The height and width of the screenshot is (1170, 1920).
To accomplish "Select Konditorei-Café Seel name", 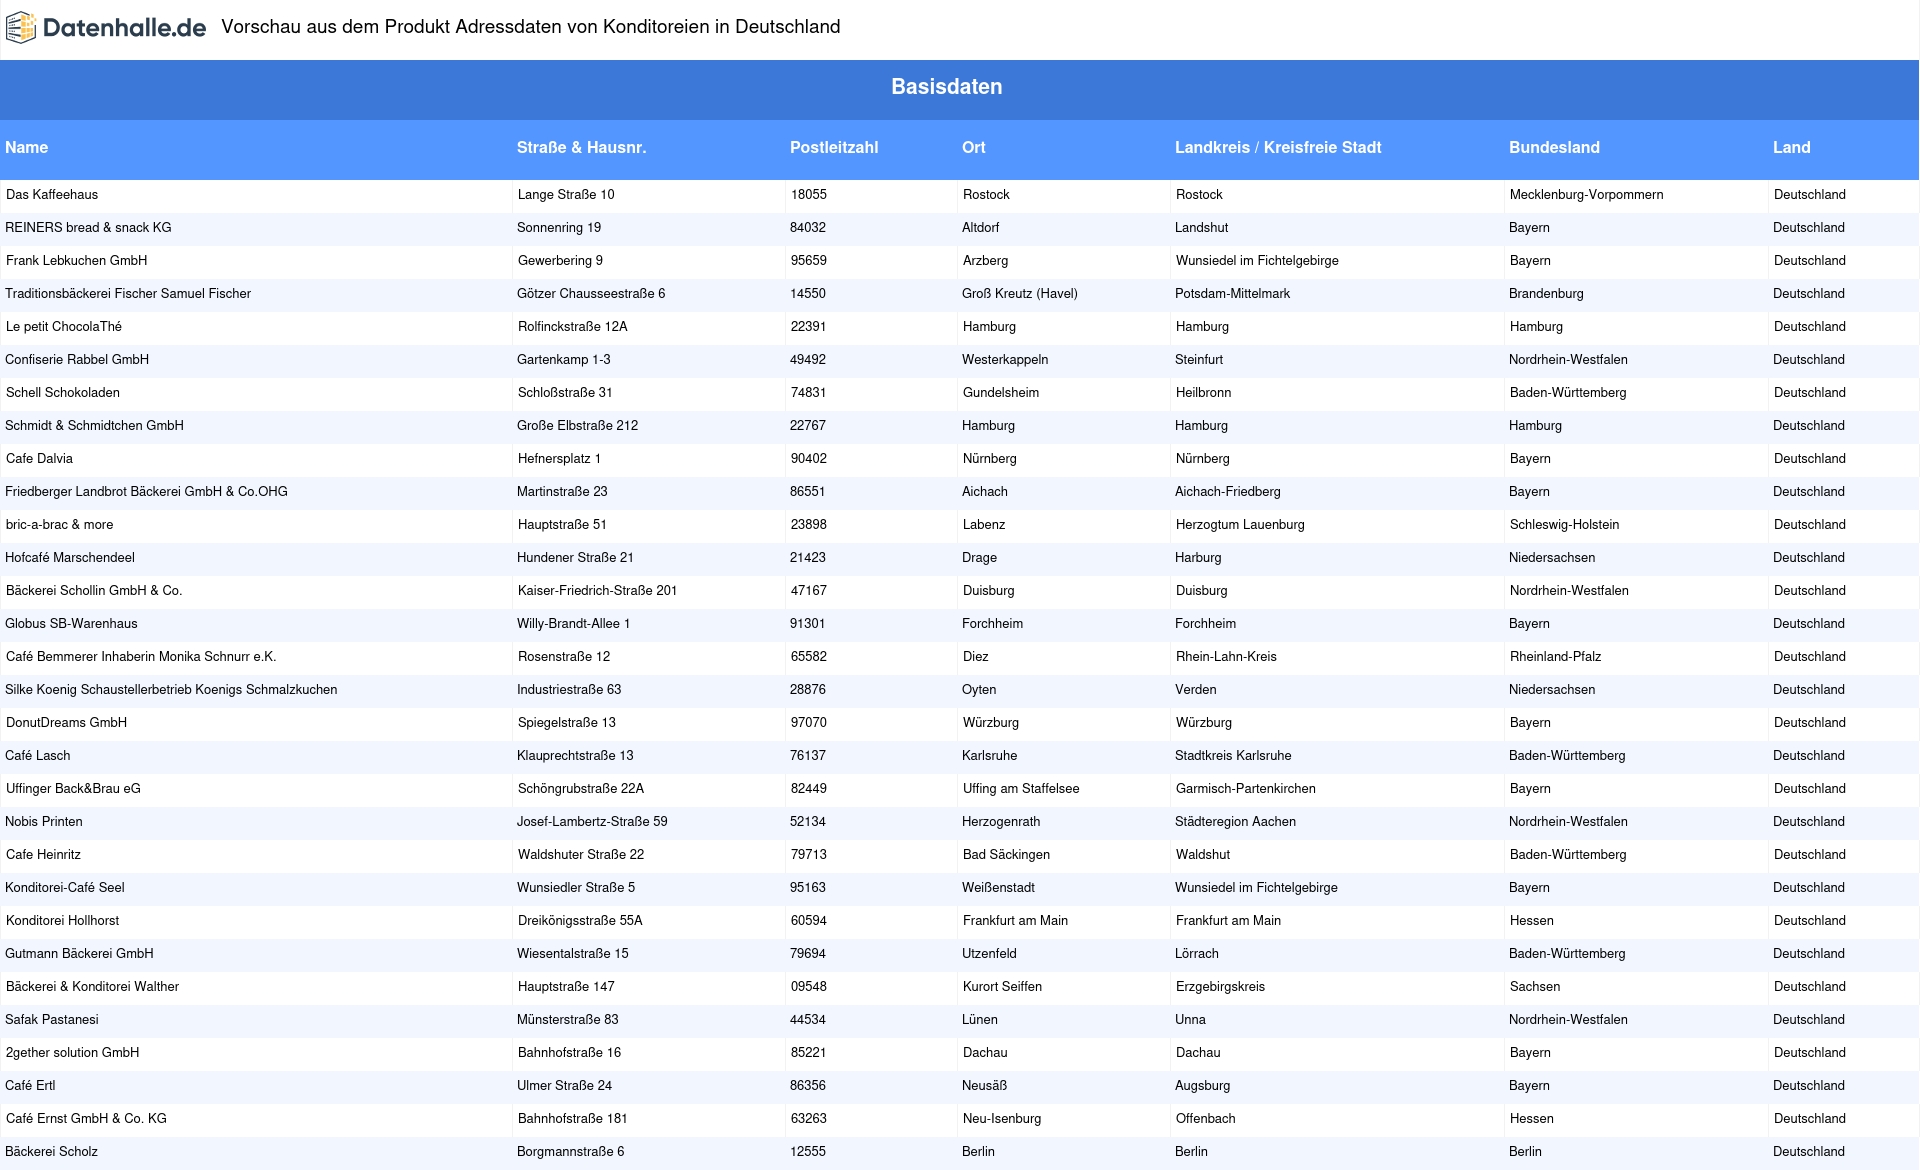I will pos(65,888).
